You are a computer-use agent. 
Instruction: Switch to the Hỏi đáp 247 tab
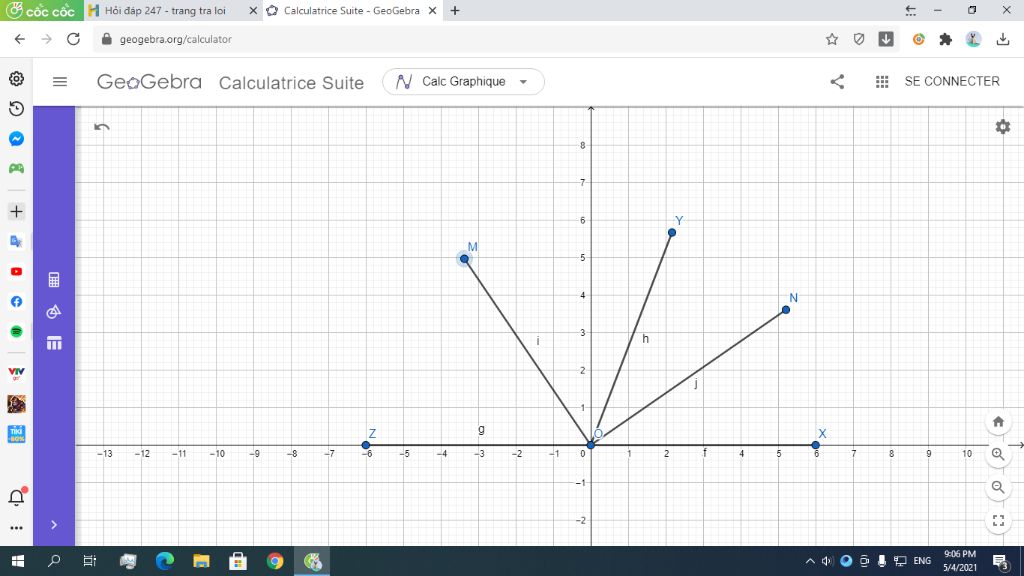166,10
